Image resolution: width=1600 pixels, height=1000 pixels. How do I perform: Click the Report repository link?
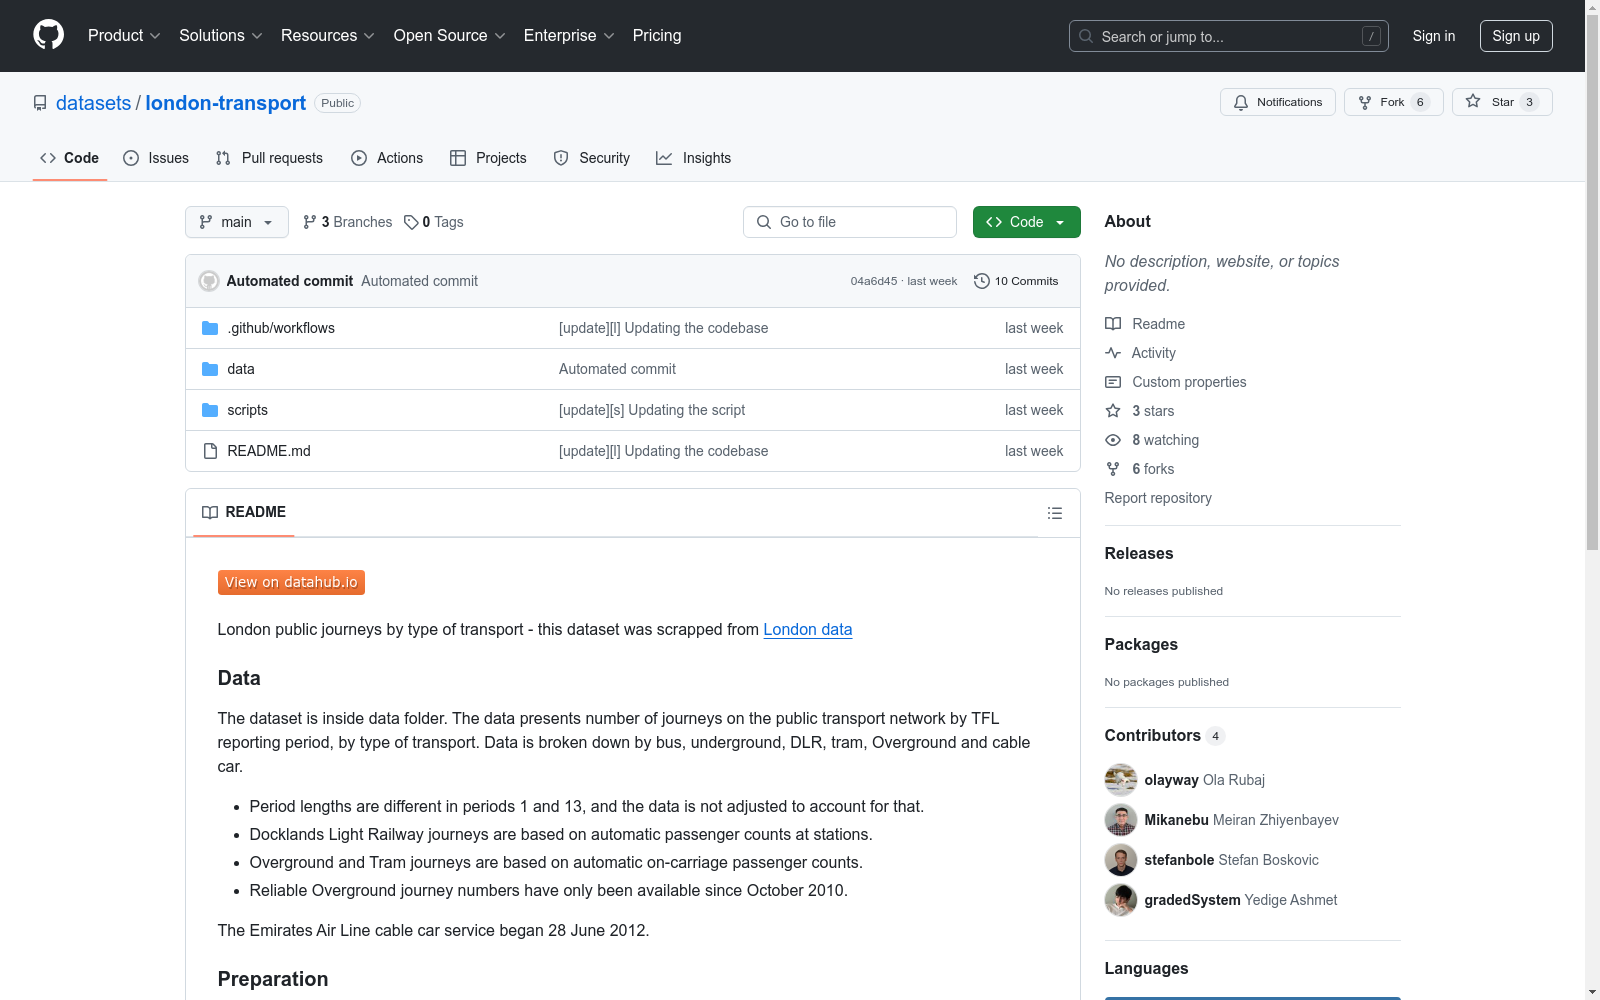[x=1158, y=498]
